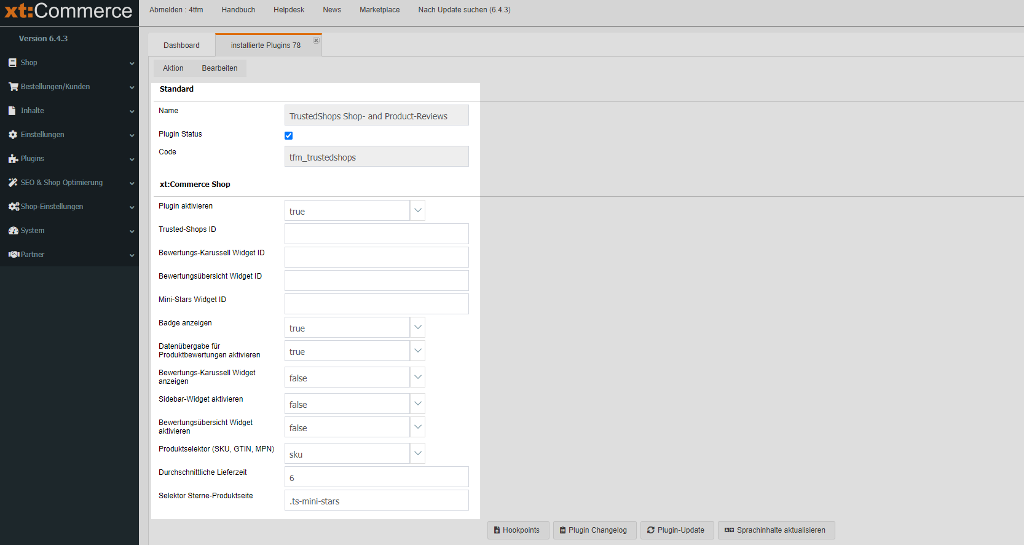Viewport: 1024px width, 545px height.
Task: Click the Shop icon in sidebar
Action: (x=12, y=62)
